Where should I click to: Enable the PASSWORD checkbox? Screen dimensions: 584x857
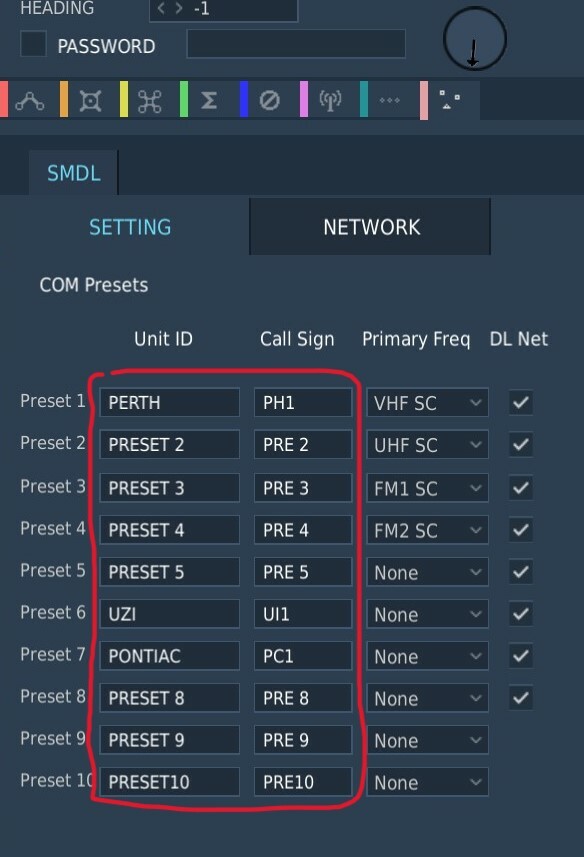[33, 44]
